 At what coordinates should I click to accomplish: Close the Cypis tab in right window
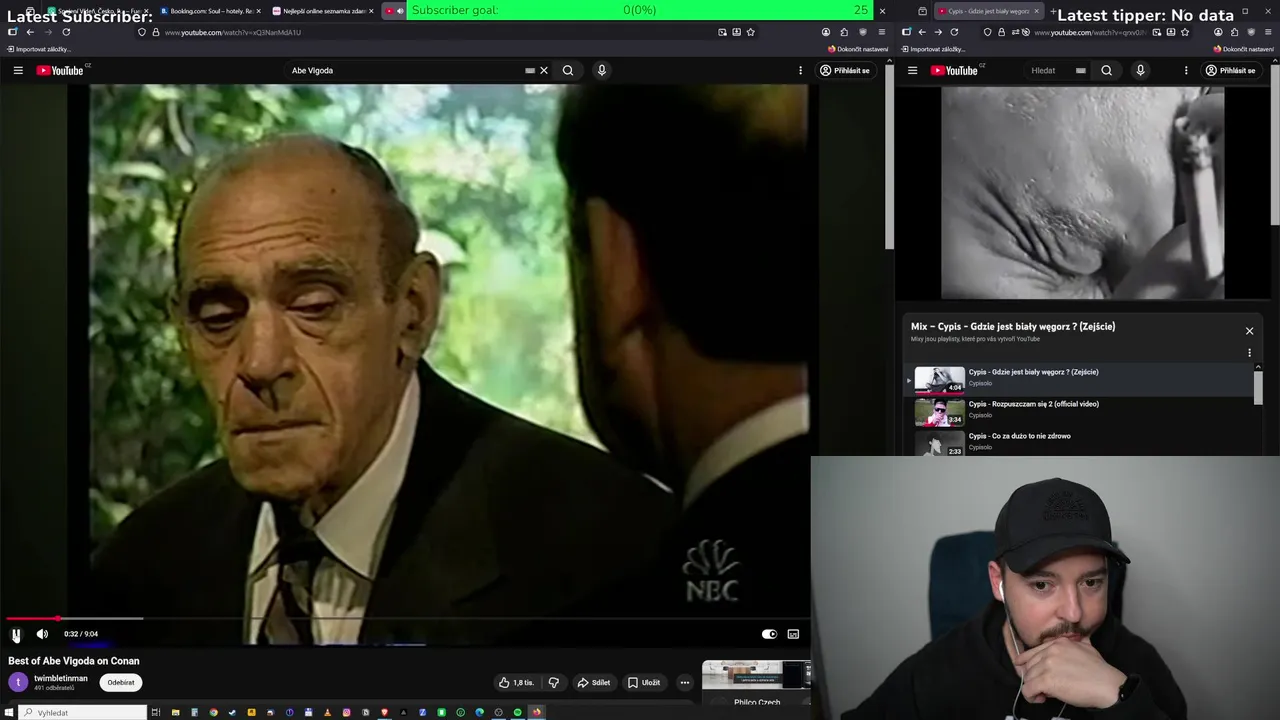tap(1037, 11)
